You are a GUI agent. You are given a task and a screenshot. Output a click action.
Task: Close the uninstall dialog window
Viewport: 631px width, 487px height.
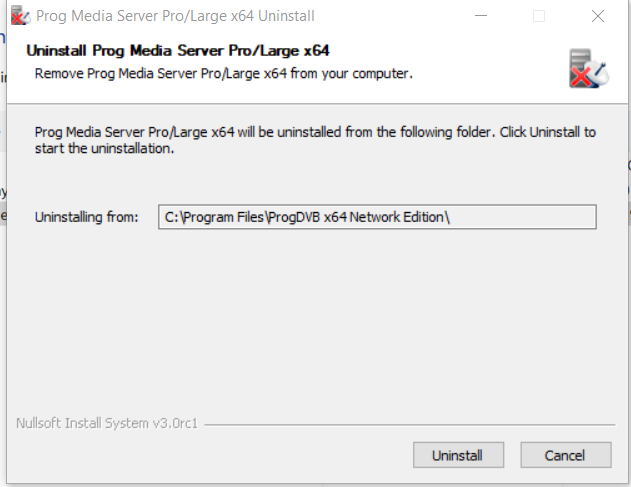tap(598, 17)
